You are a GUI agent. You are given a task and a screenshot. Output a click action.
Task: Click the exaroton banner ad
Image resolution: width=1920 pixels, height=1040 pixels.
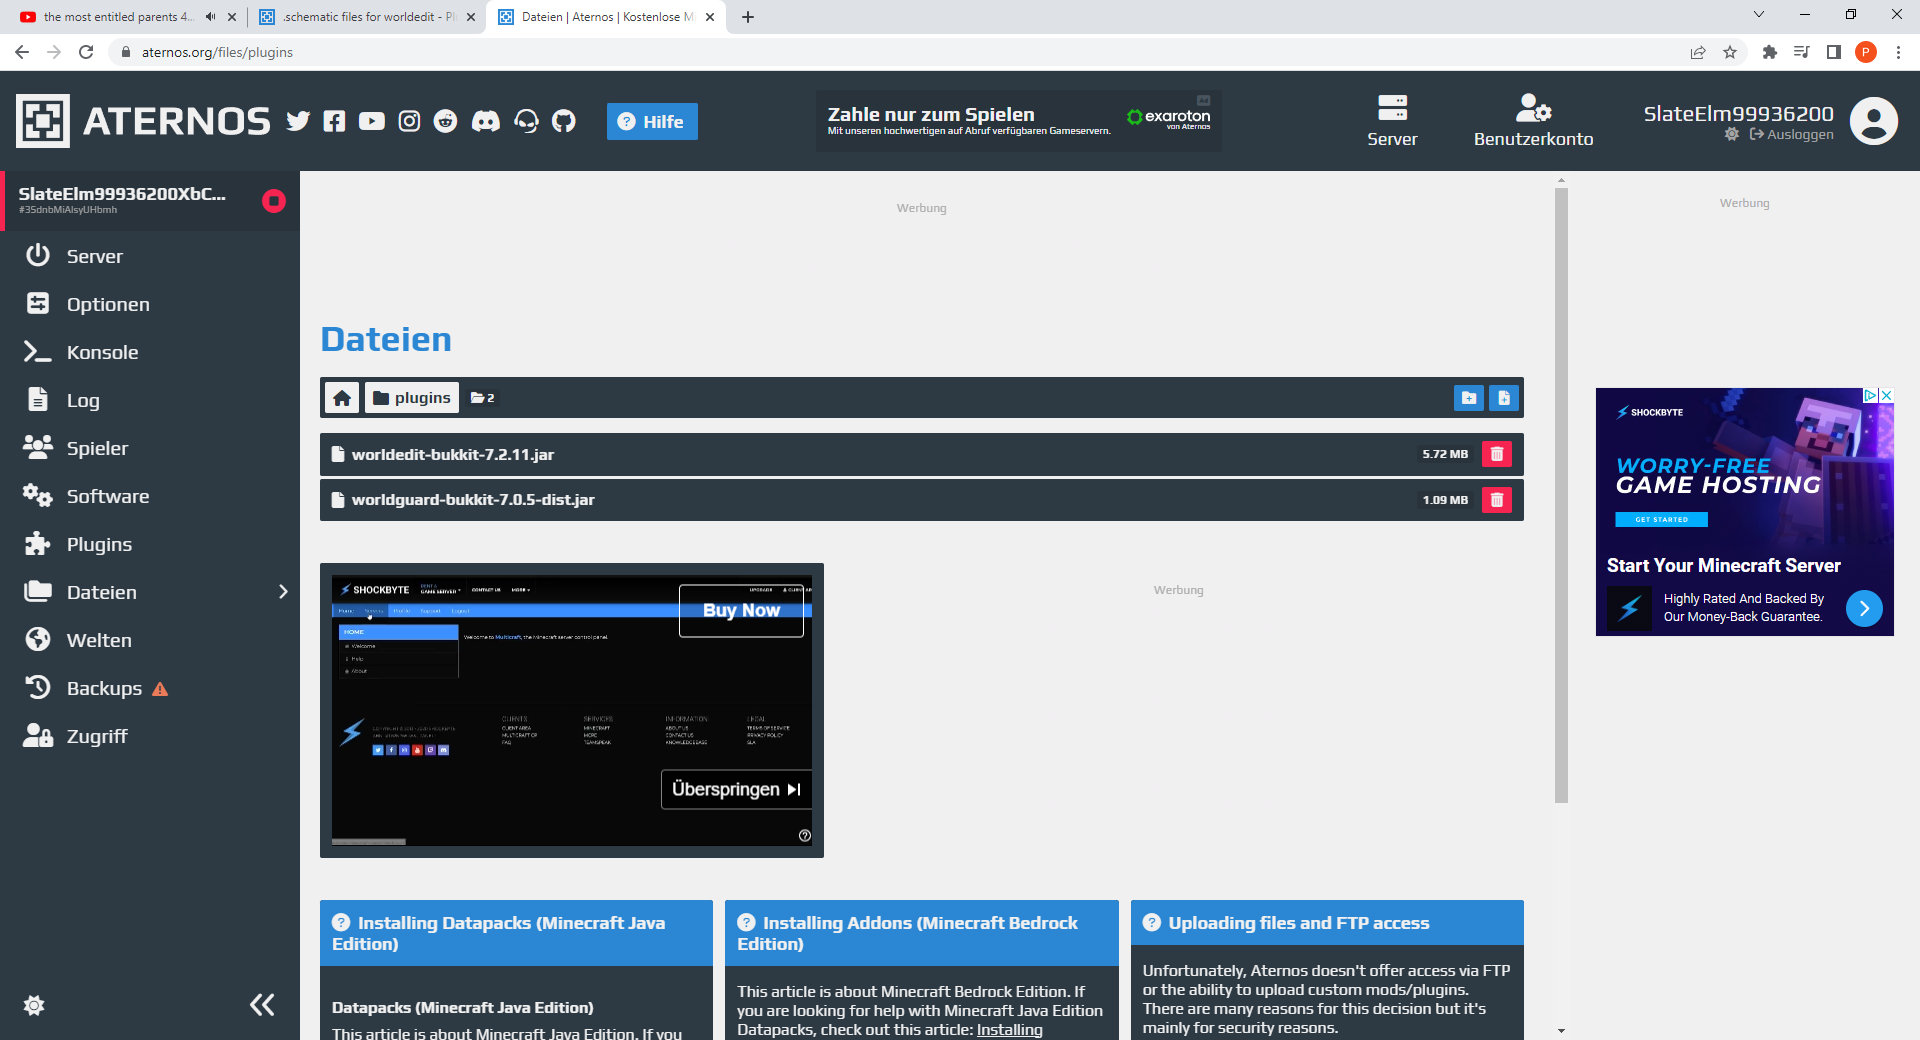point(1019,121)
